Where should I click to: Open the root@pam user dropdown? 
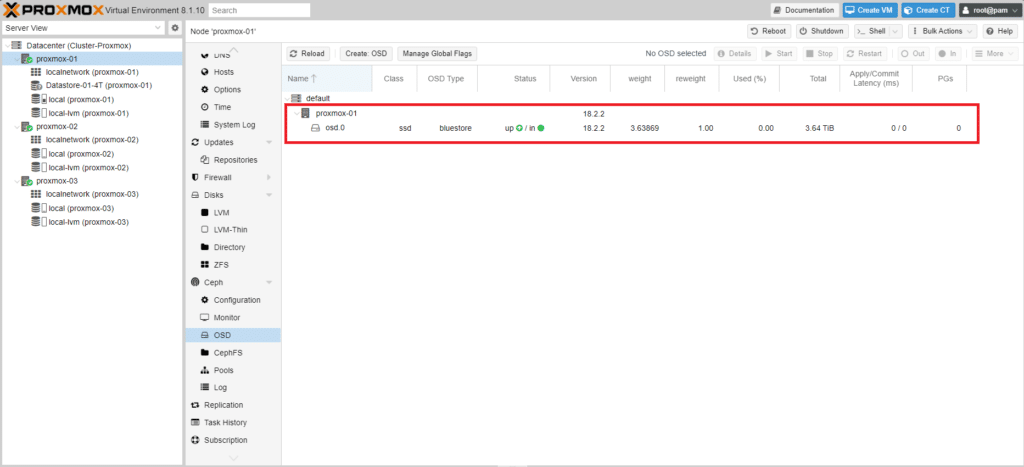coord(989,10)
